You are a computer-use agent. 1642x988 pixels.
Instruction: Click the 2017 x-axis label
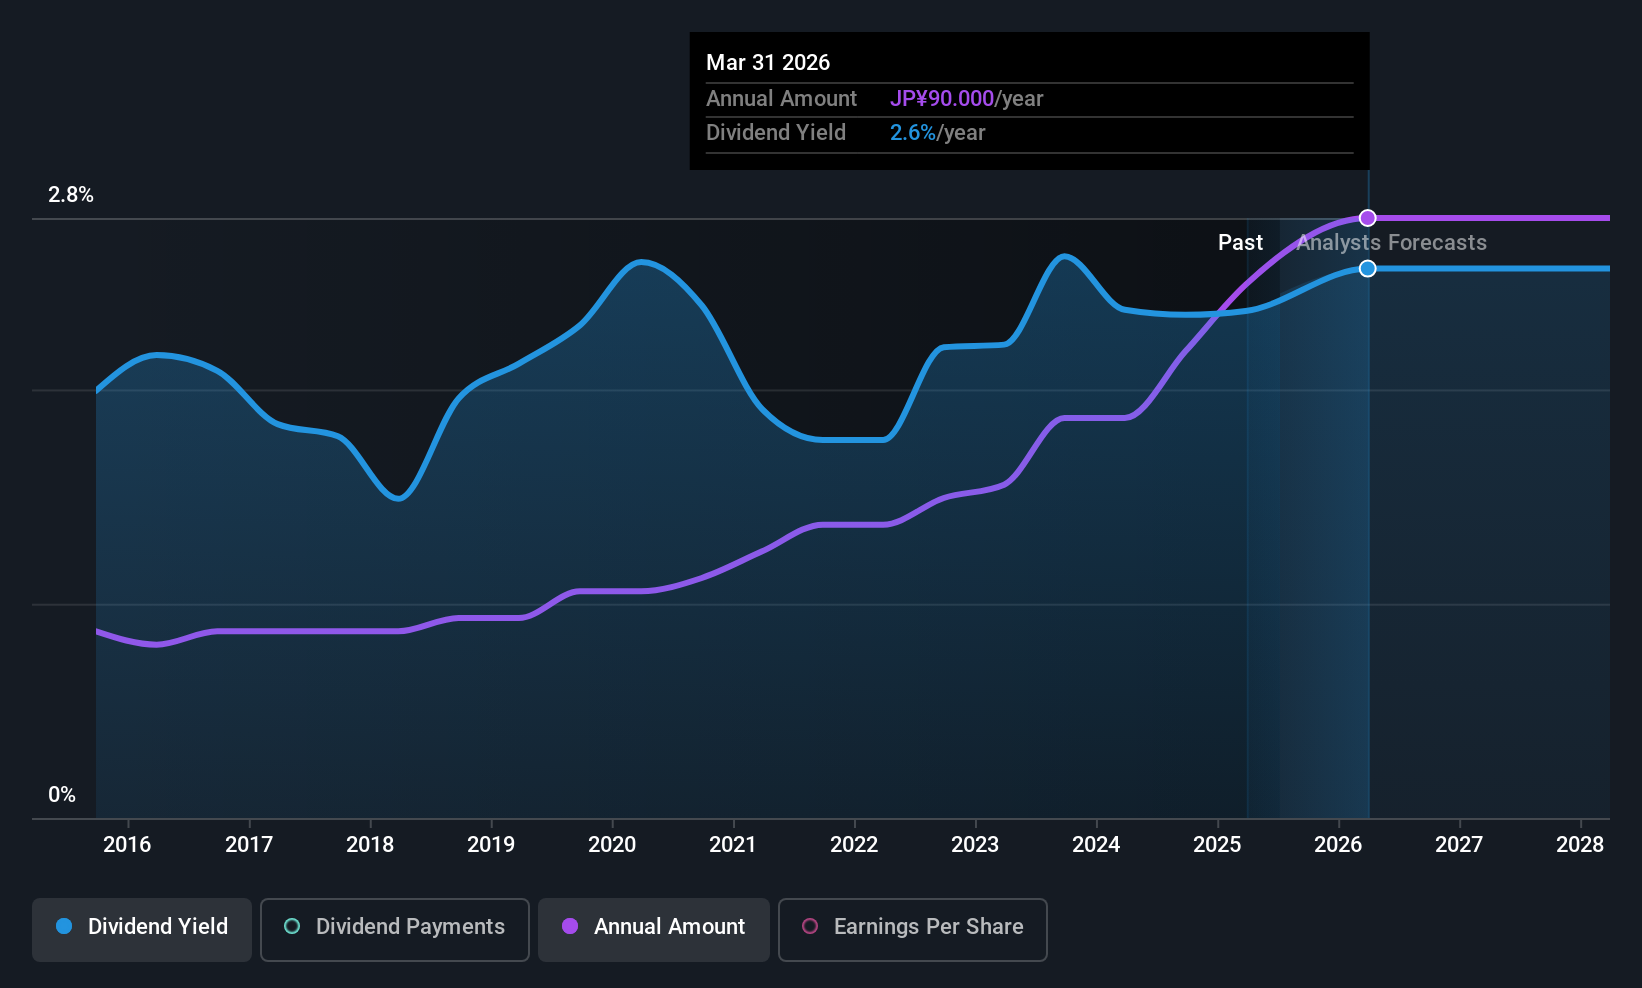[249, 845]
